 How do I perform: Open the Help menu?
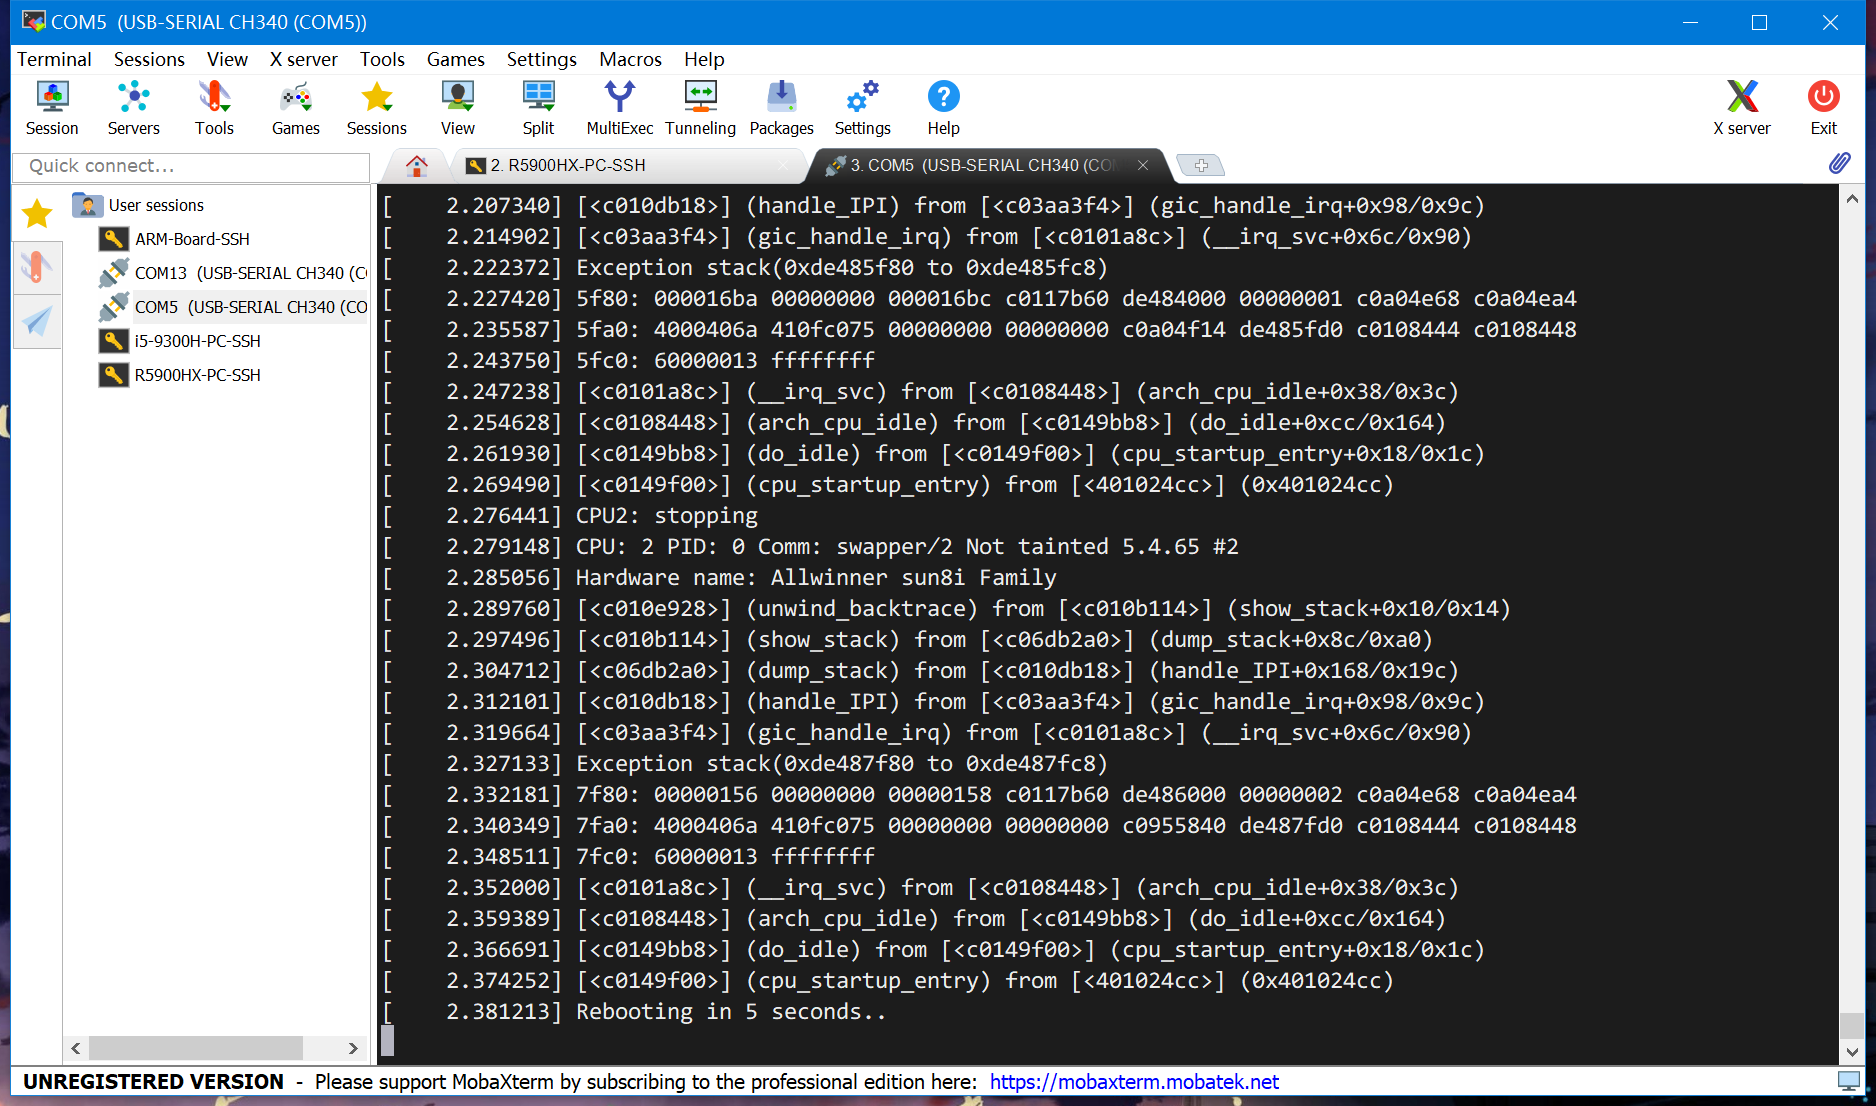(x=704, y=59)
